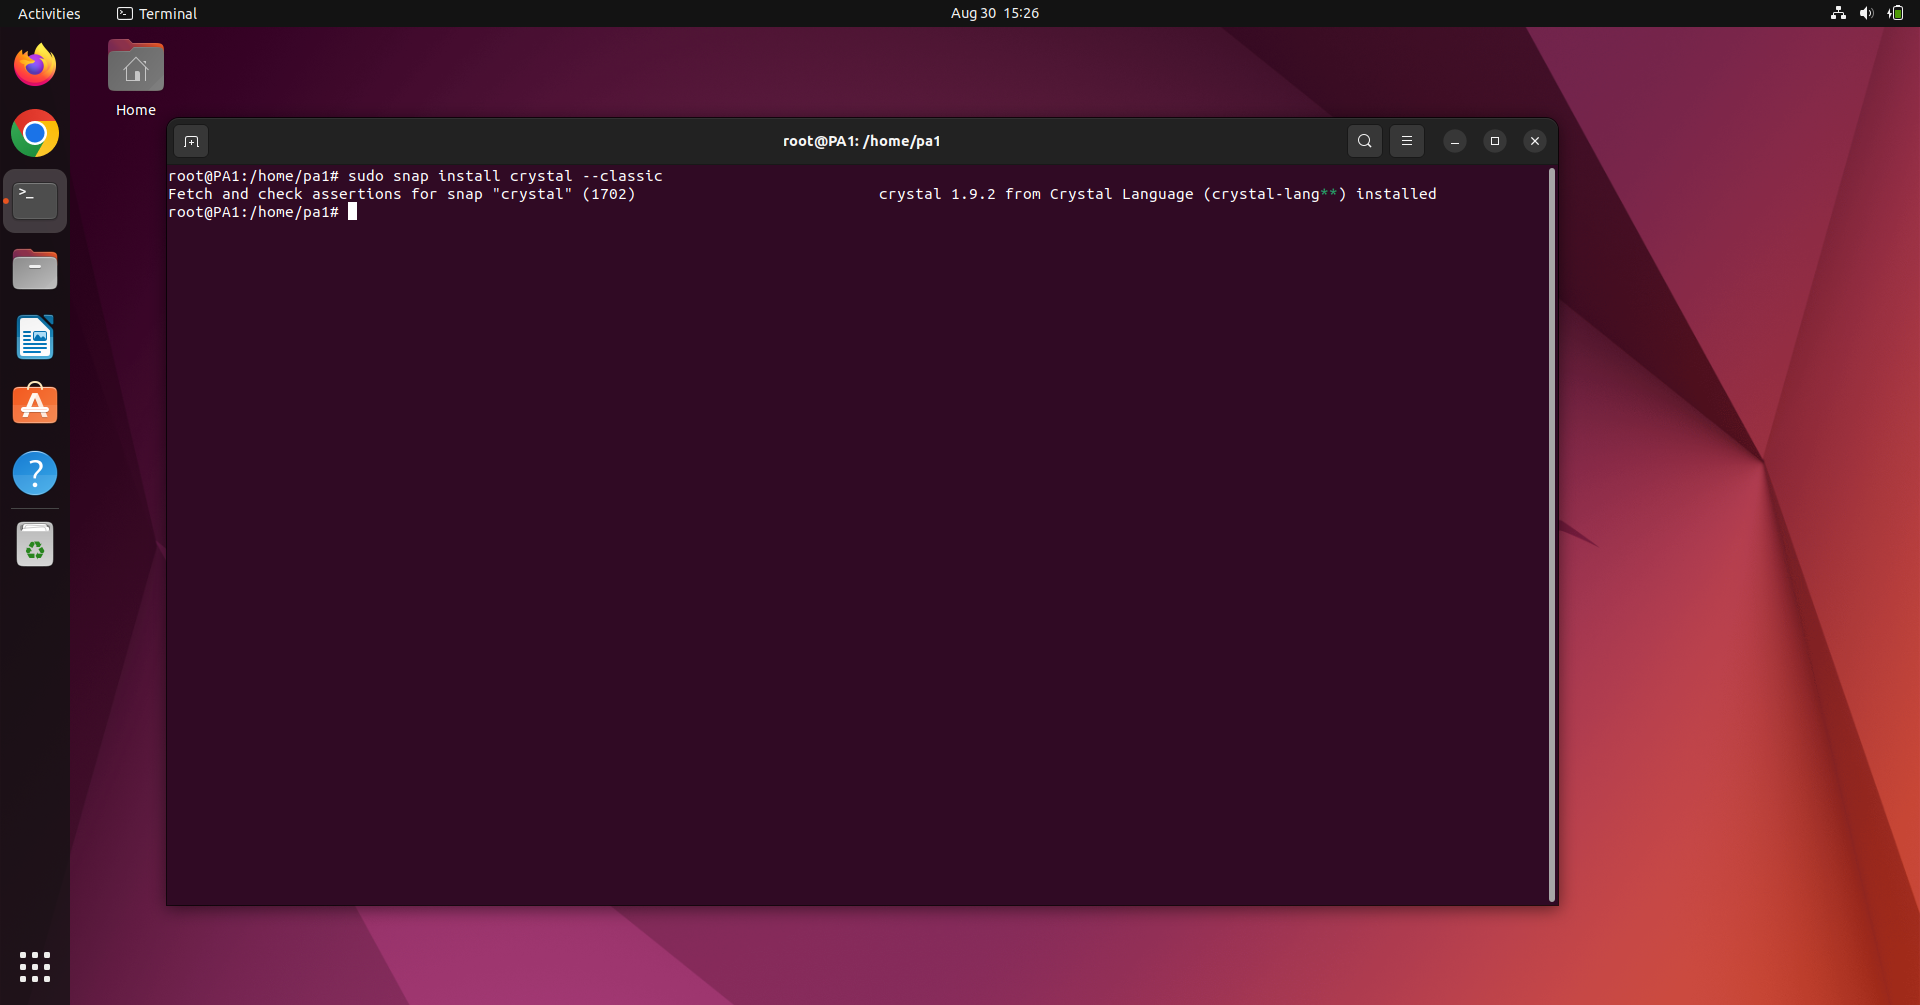Viewport: 1920px width, 1005px height.
Task: Open search in the terminal window
Action: pyautogui.click(x=1364, y=141)
